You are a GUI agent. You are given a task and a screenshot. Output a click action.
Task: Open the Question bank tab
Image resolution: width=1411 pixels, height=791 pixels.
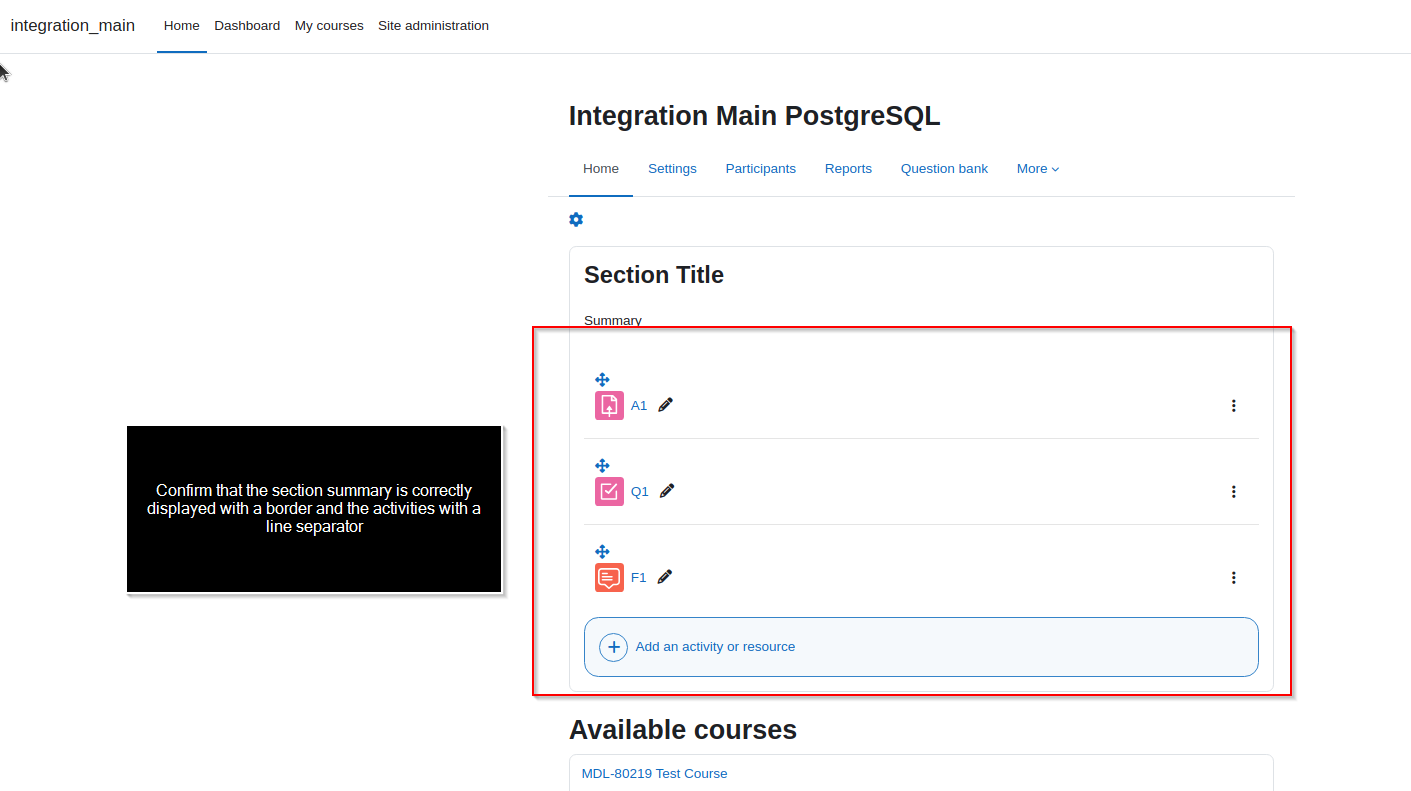pos(944,169)
